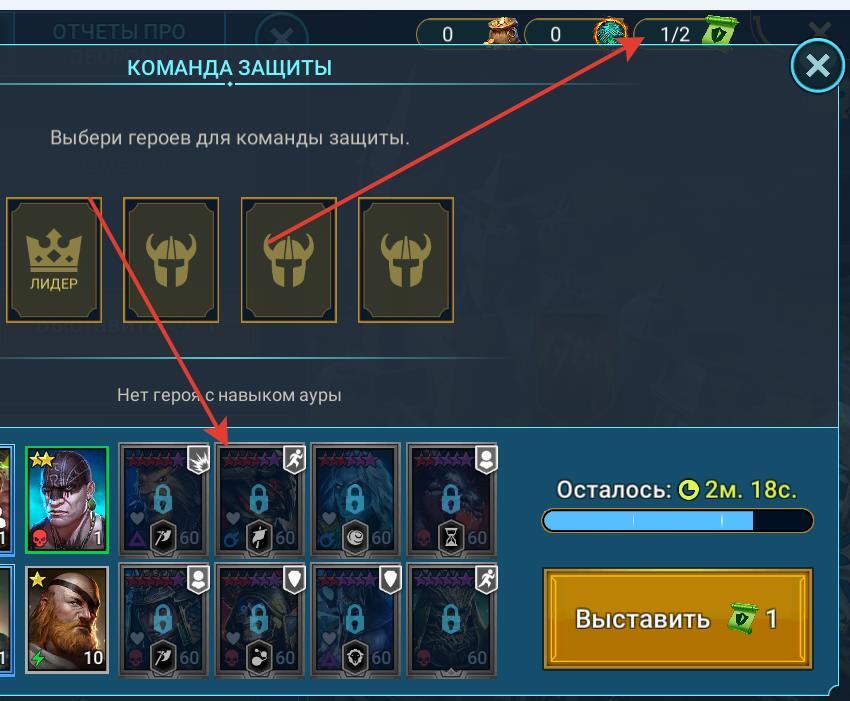Image resolution: width=850 pixels, height=701 pixels.
Task: Click locked hero with swirl faction icon
Action: tap(356, 499)
